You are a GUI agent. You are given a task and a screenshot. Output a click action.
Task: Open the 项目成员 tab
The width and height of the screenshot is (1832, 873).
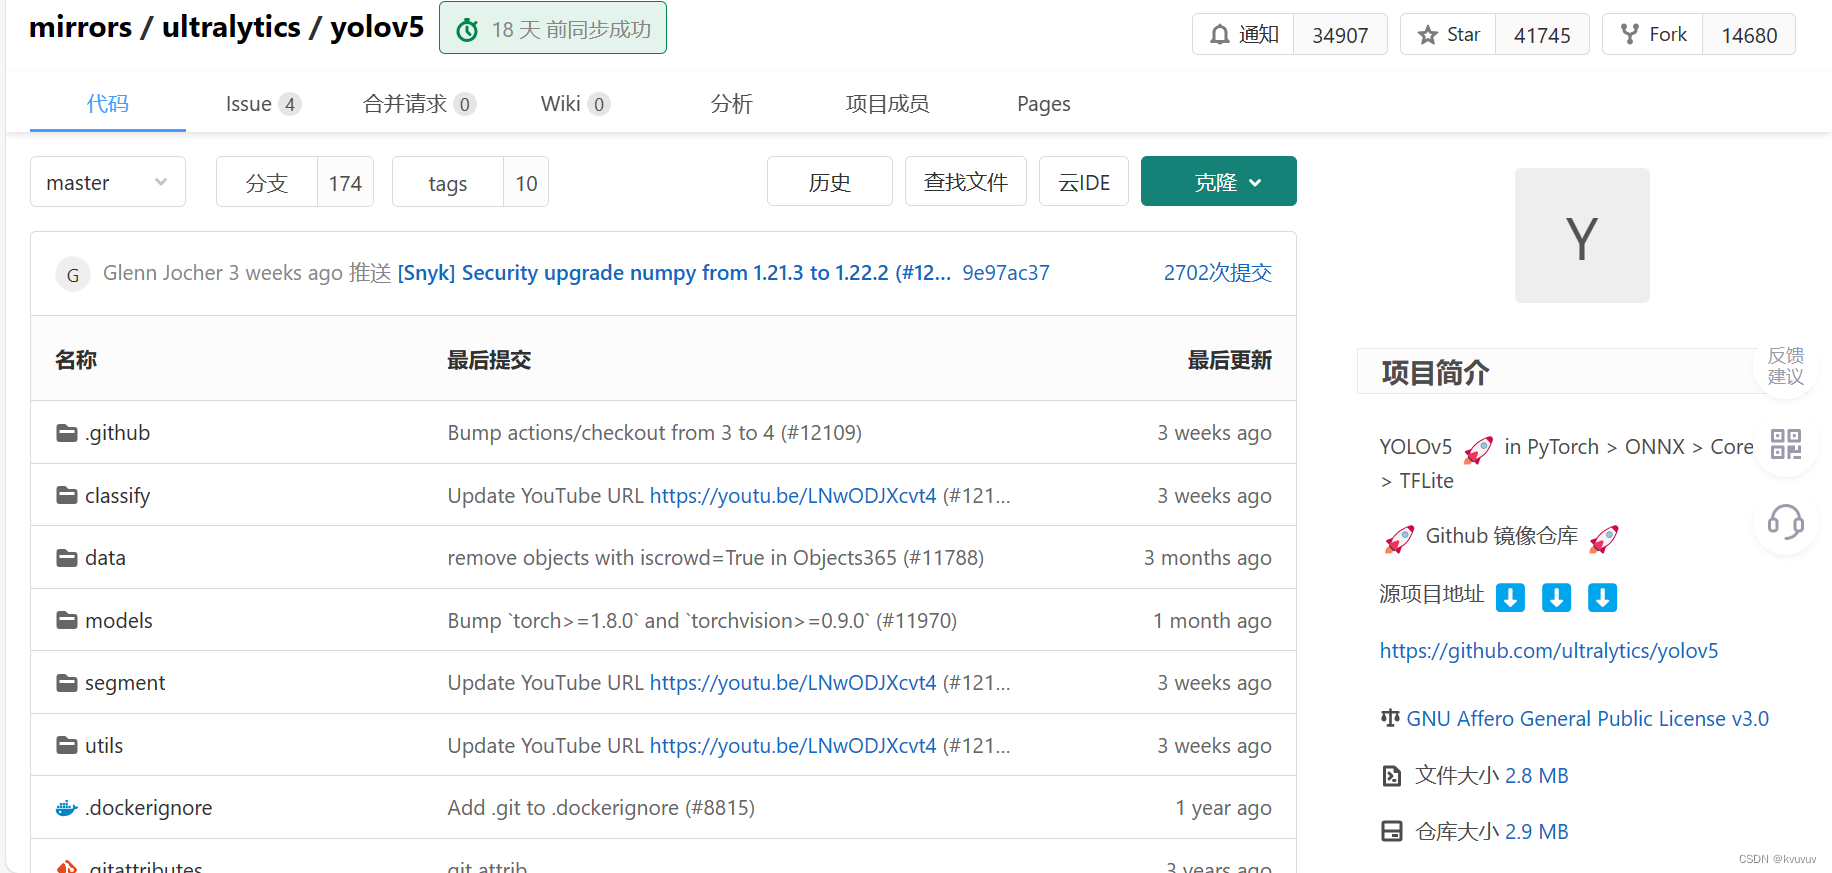click(x=887, y=104)
